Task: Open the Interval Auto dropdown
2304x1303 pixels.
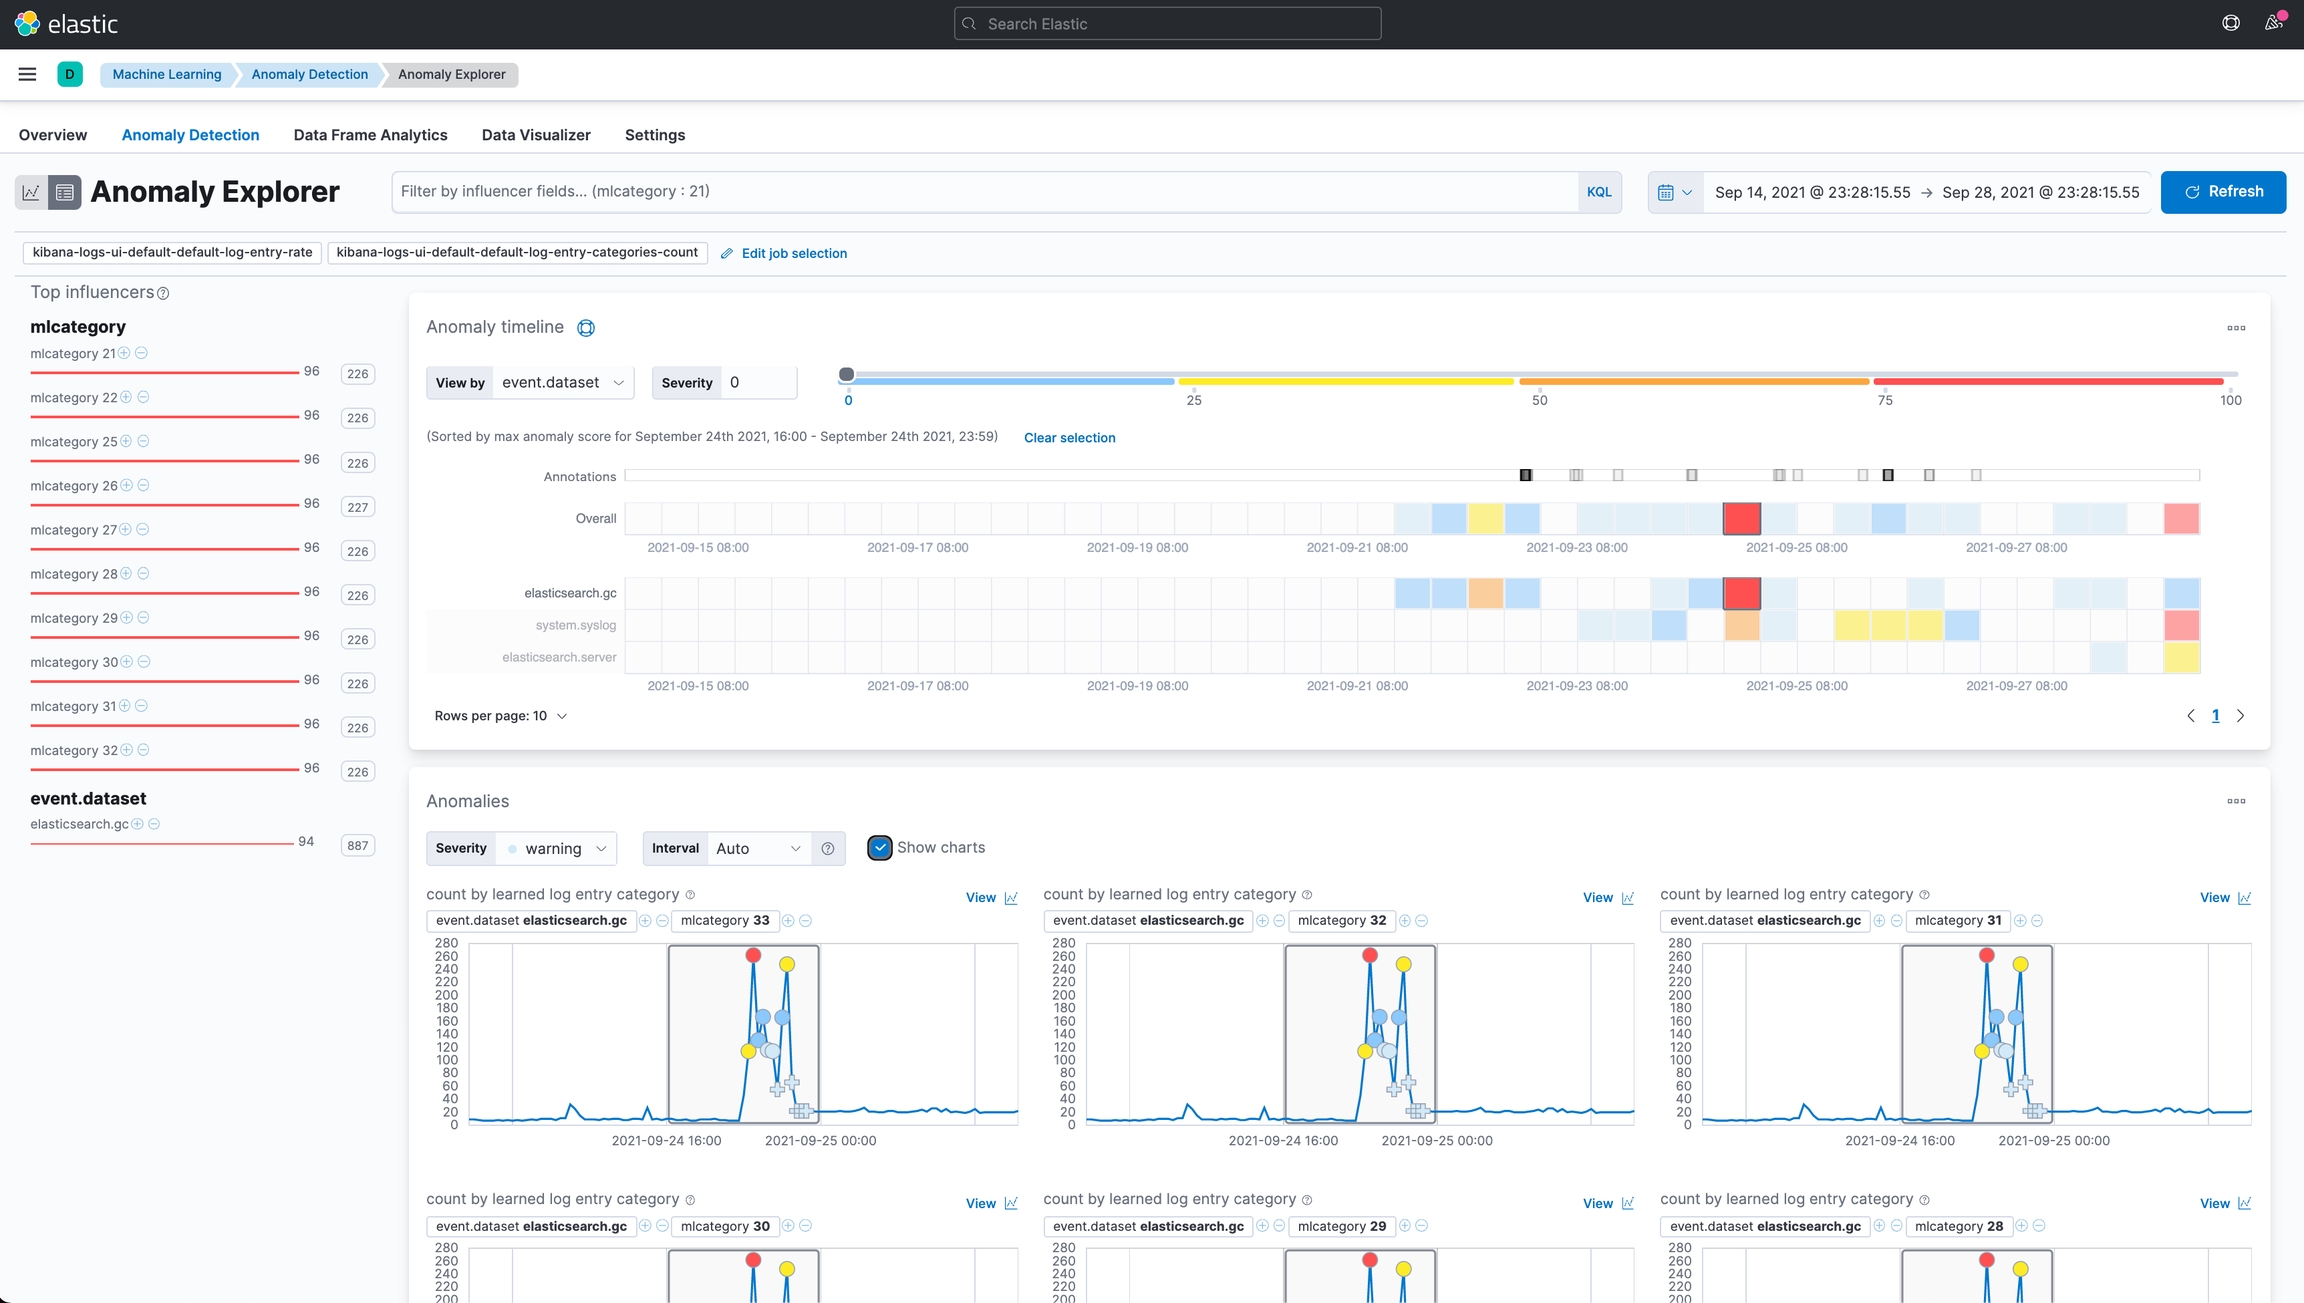Action: pyautogui.click(x=759, y=848)
